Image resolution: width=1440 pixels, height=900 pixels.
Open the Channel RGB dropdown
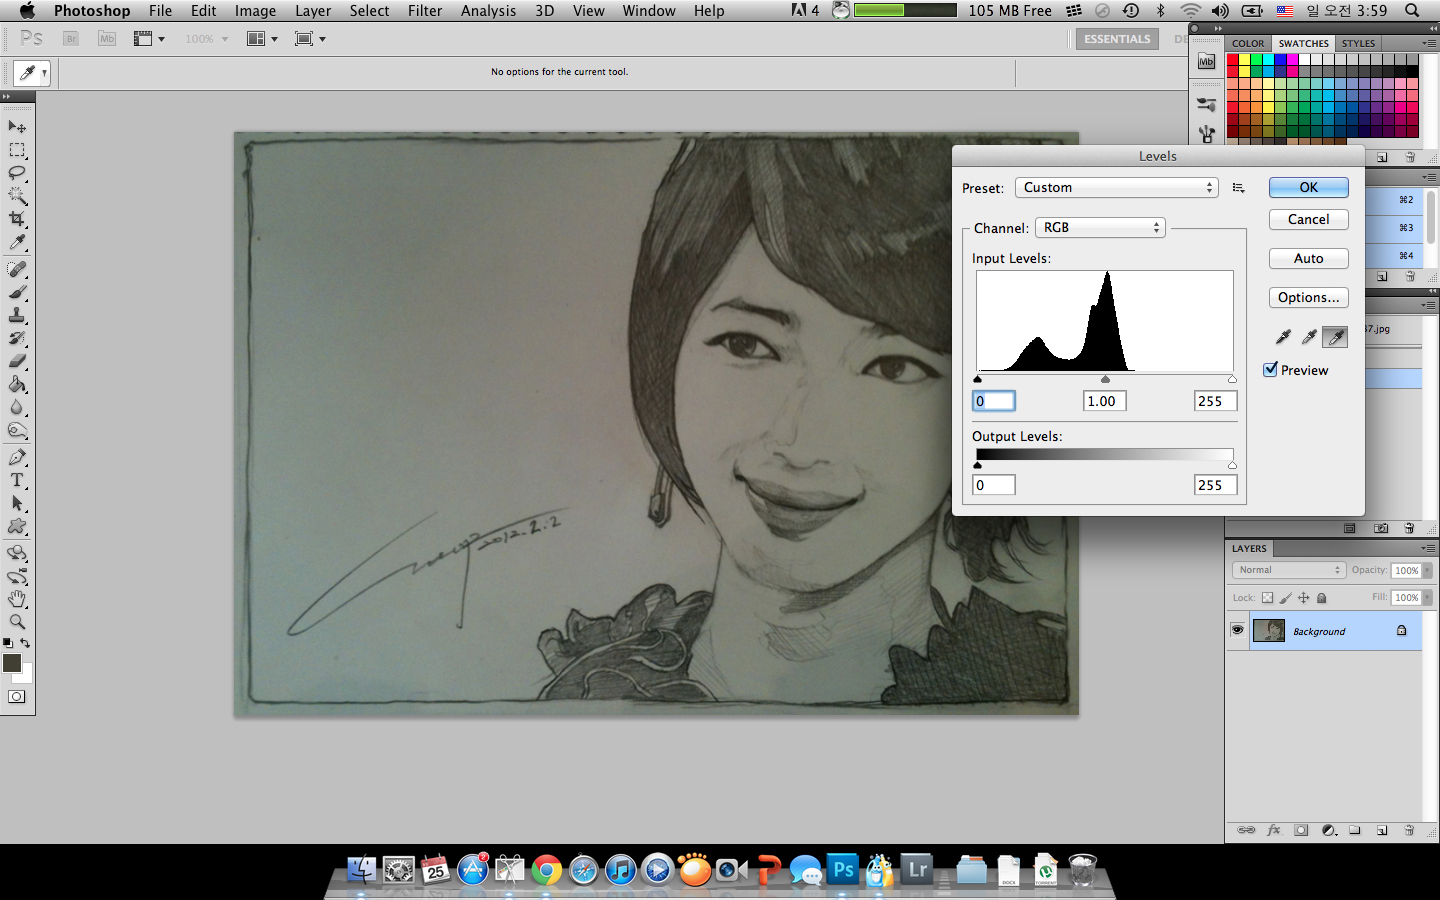[1100, 227]
